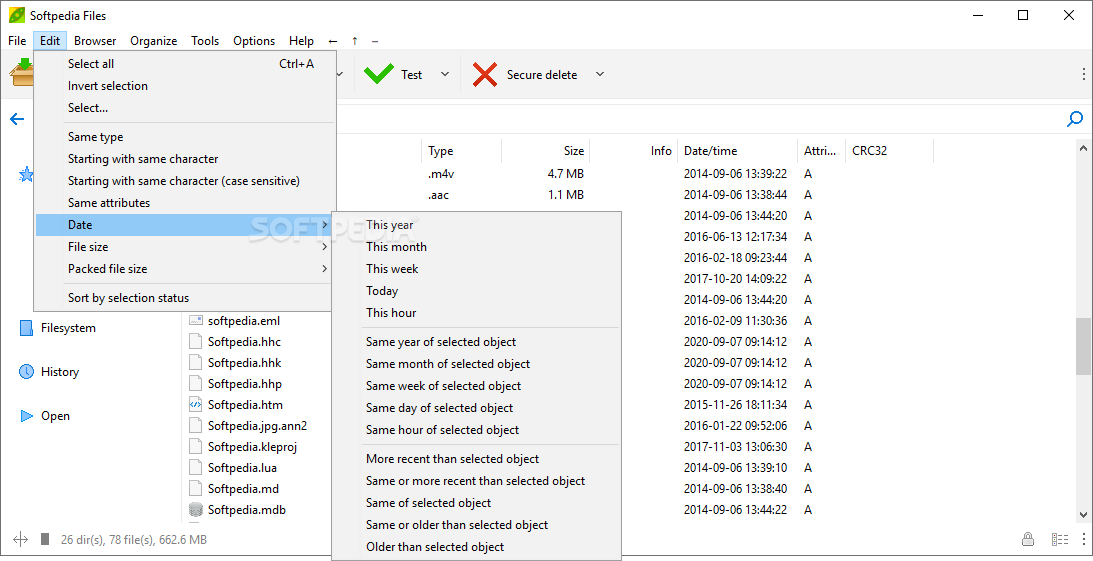Click the Type column header

[x=461, y=151]
